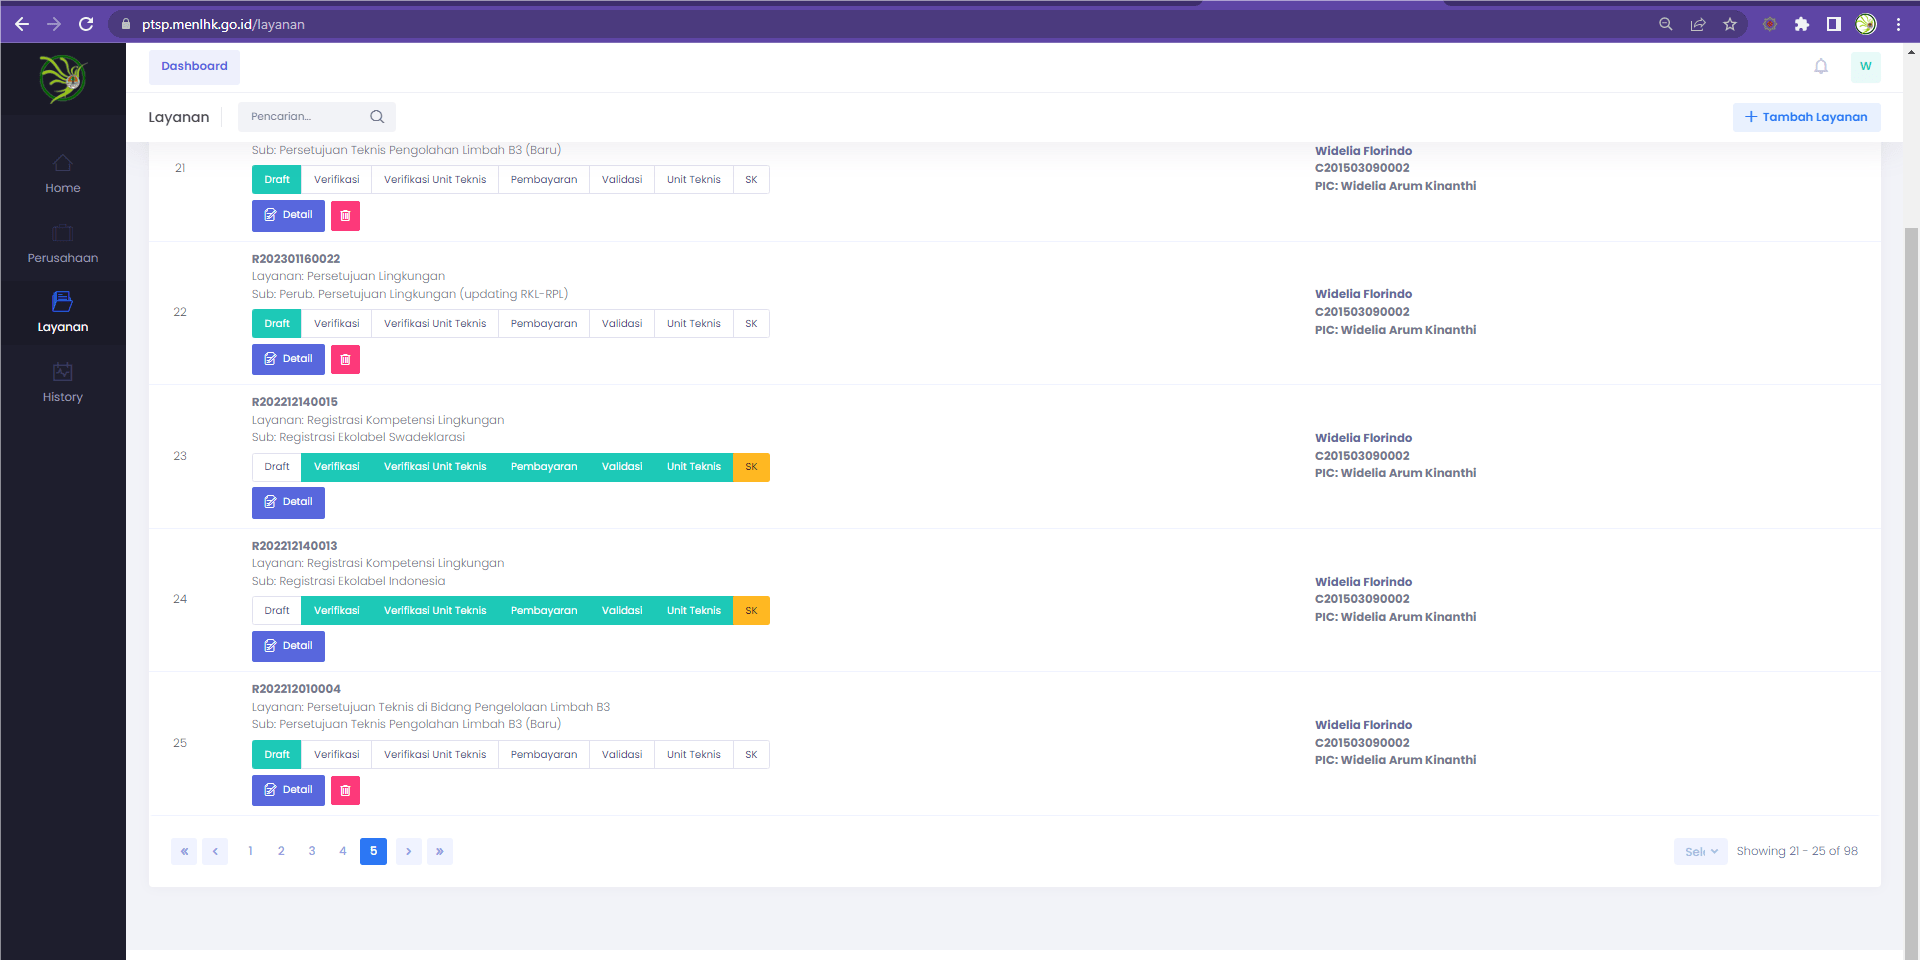
Task: Delete entry R202301160022 with trash icon
Action: [345, 359]
